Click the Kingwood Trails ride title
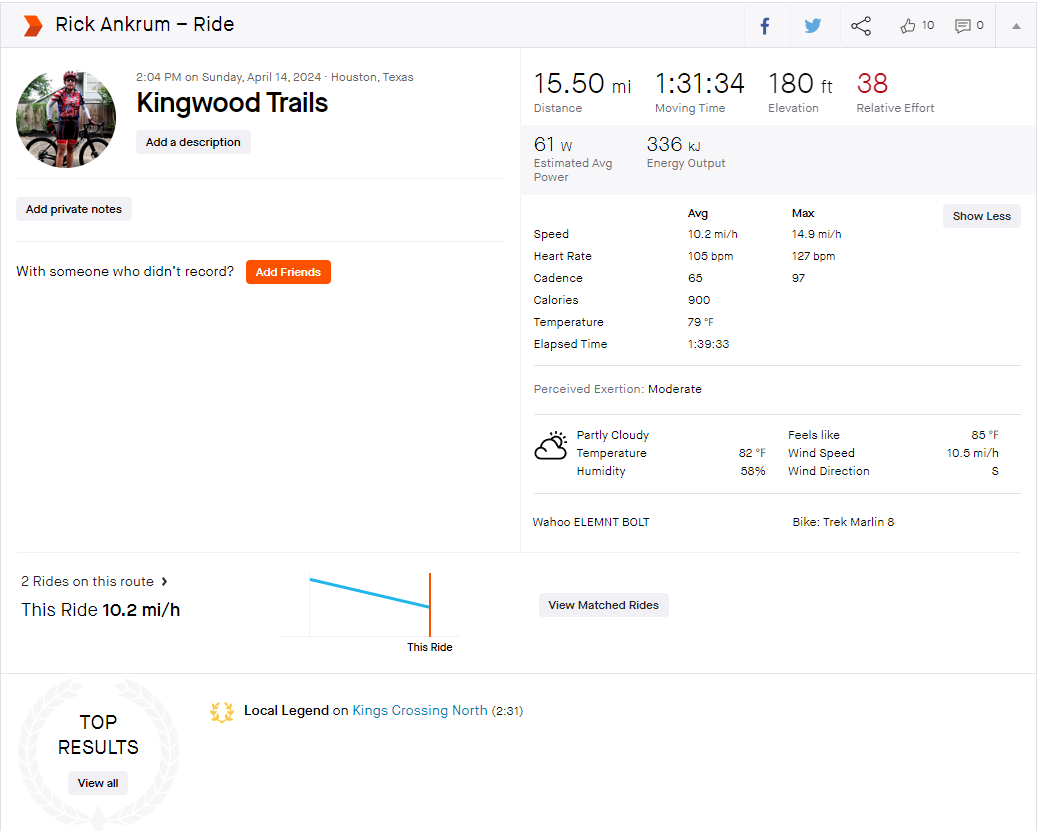Screen dimensions: 1040x831 232,103
